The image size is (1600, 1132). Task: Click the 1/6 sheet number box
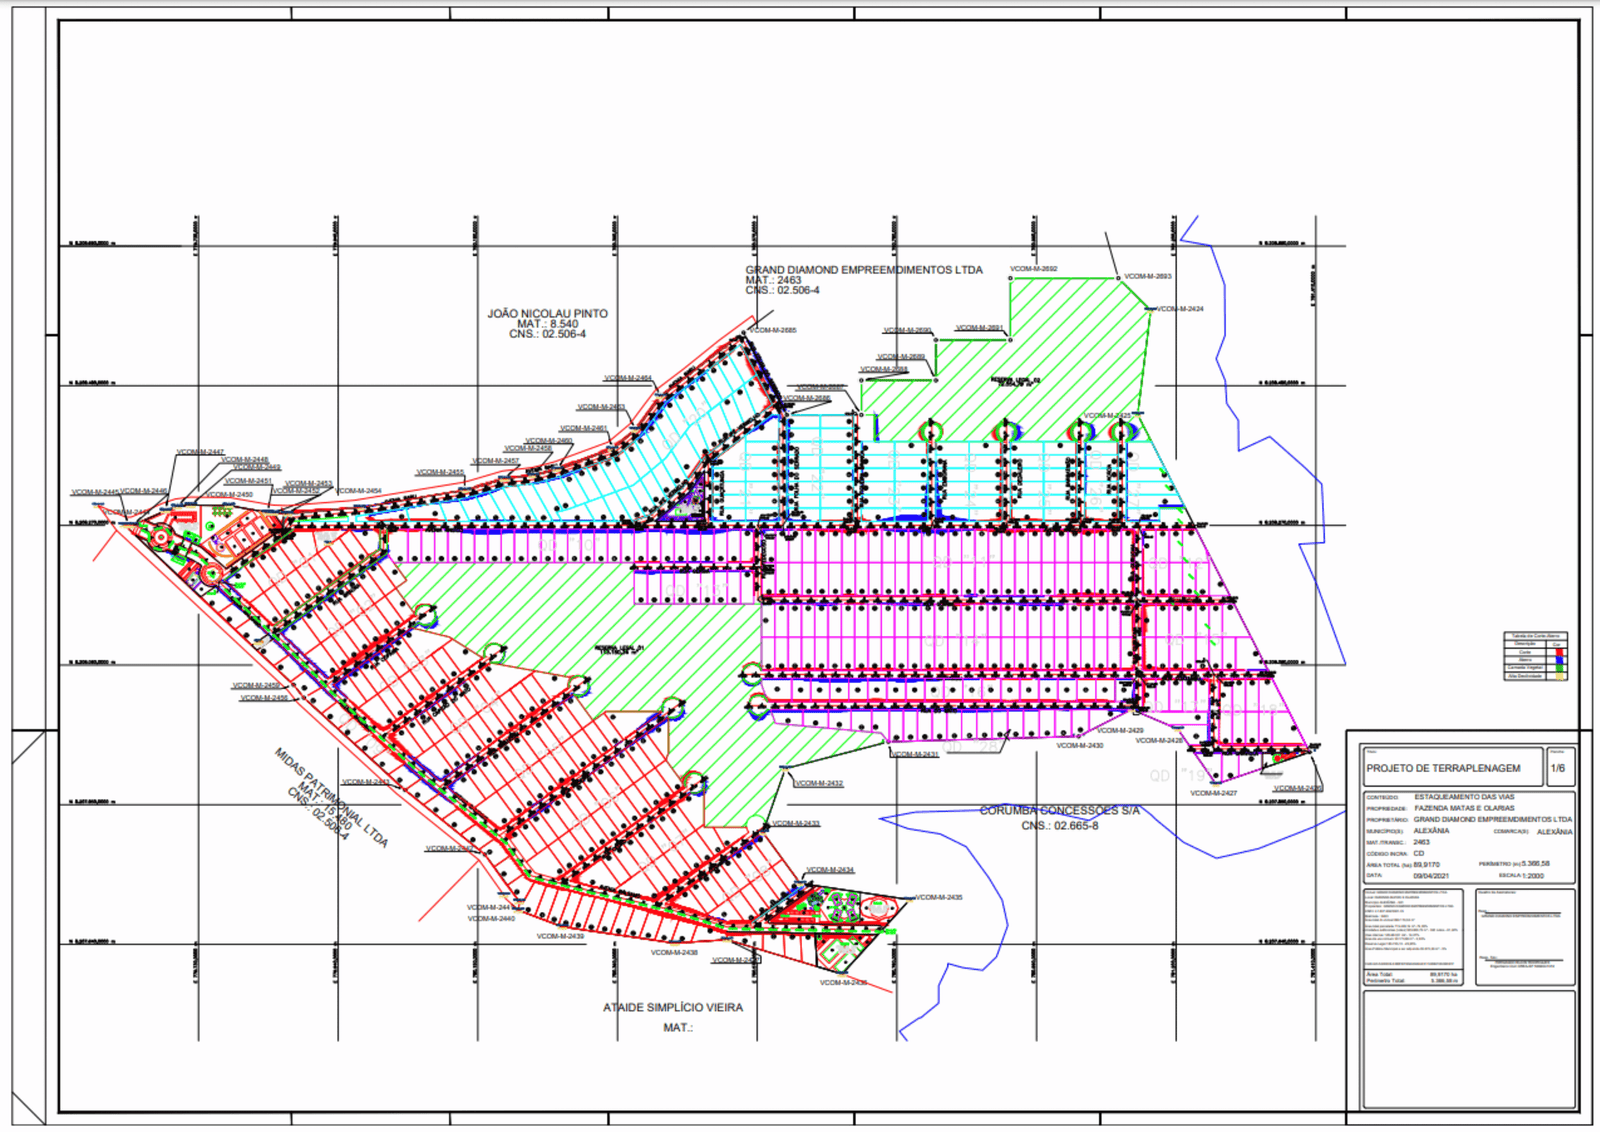click(x=1557, y=768)
